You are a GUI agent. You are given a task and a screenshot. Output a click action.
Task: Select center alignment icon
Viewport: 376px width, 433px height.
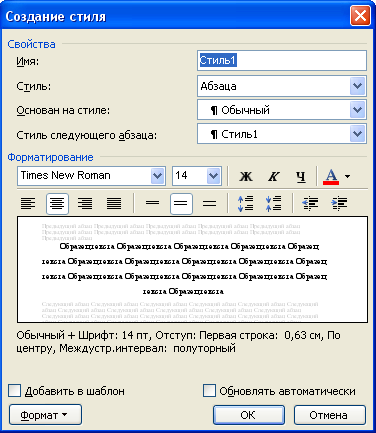coord(57,203)
